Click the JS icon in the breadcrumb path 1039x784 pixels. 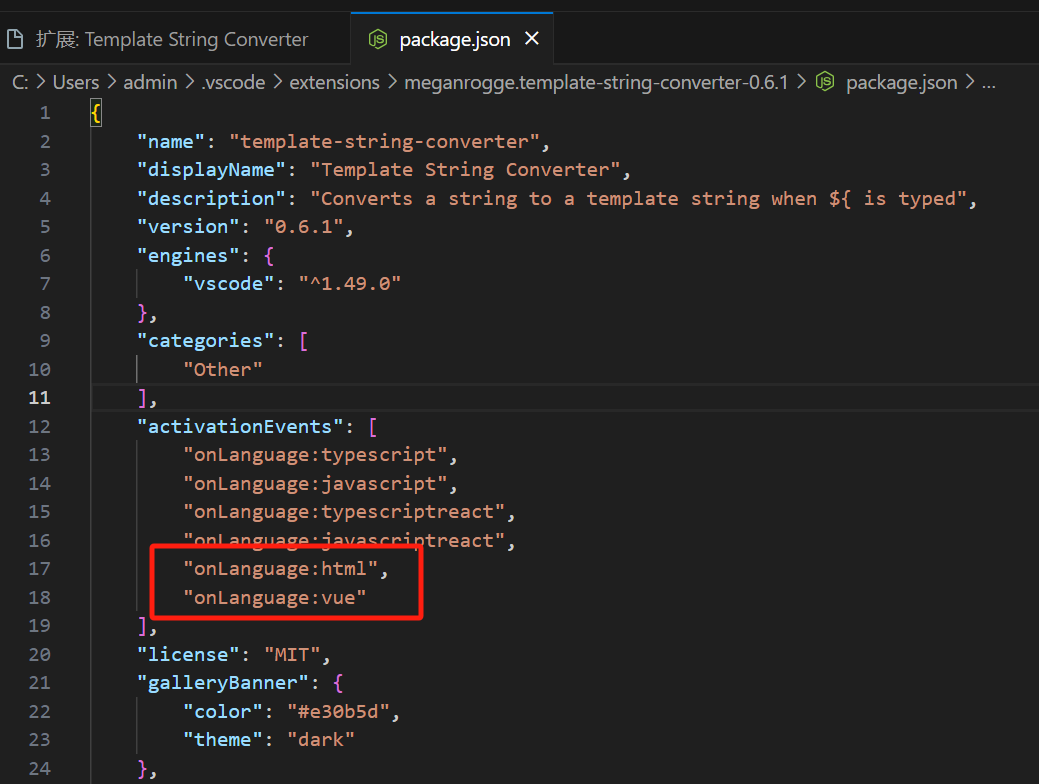tap(824, 82)
